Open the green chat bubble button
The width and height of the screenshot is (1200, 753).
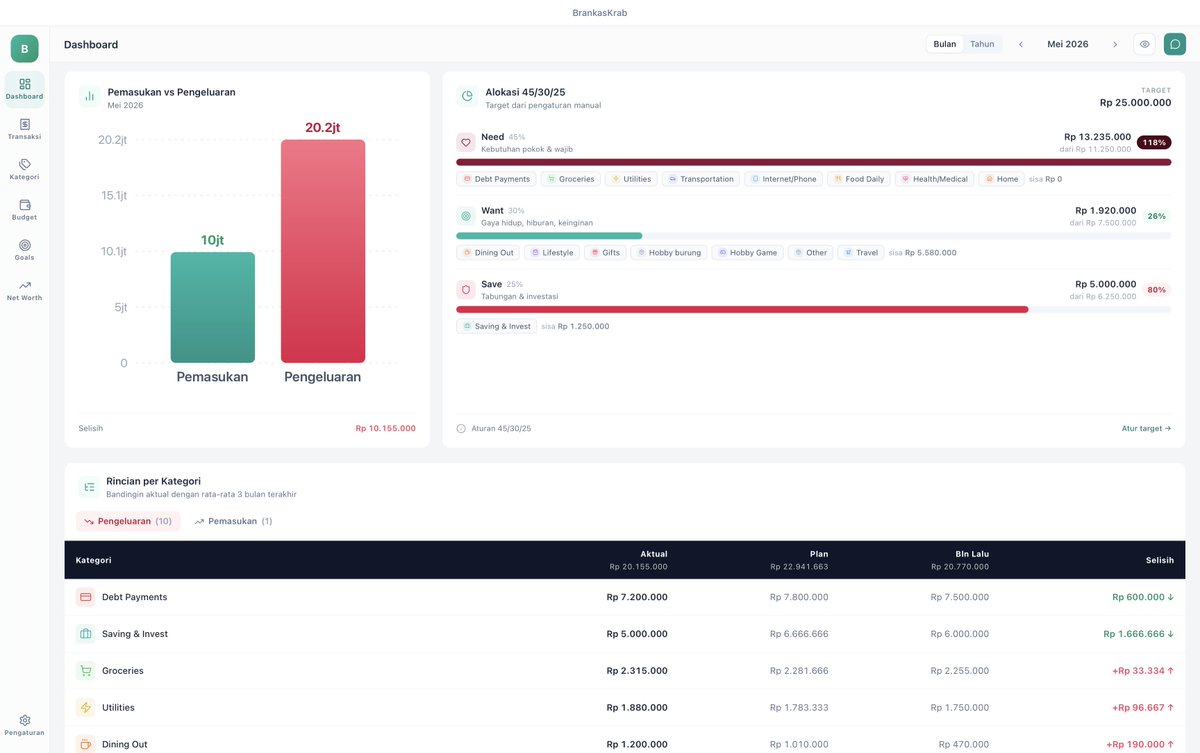click(1175, 44)
